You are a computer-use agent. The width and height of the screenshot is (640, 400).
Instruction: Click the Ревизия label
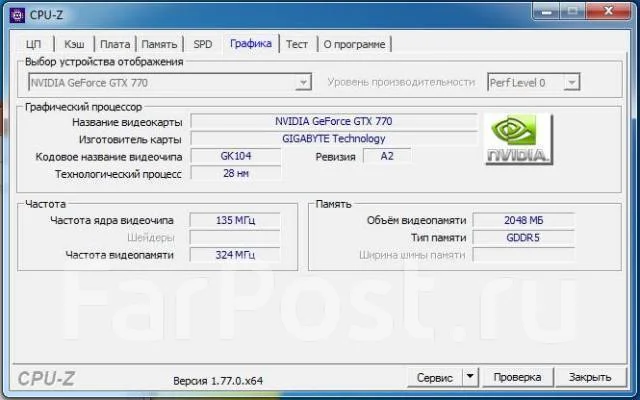coord(336,157)
